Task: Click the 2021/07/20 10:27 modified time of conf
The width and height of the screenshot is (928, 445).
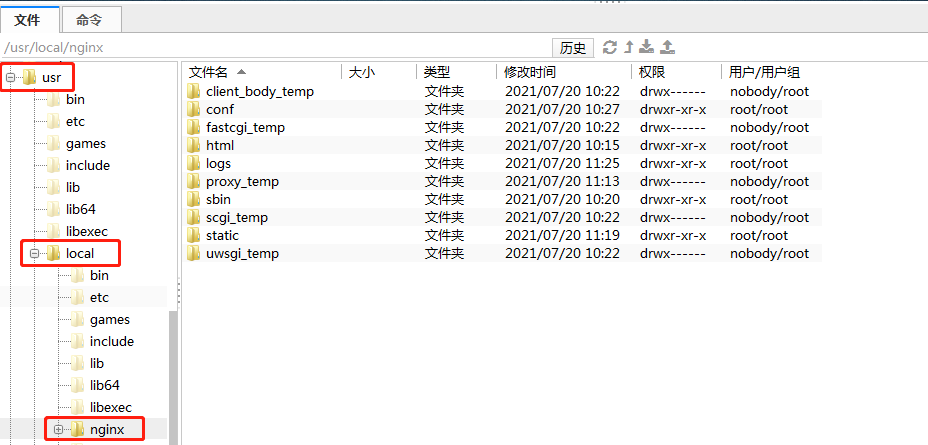Action: (x=562, y=109)
